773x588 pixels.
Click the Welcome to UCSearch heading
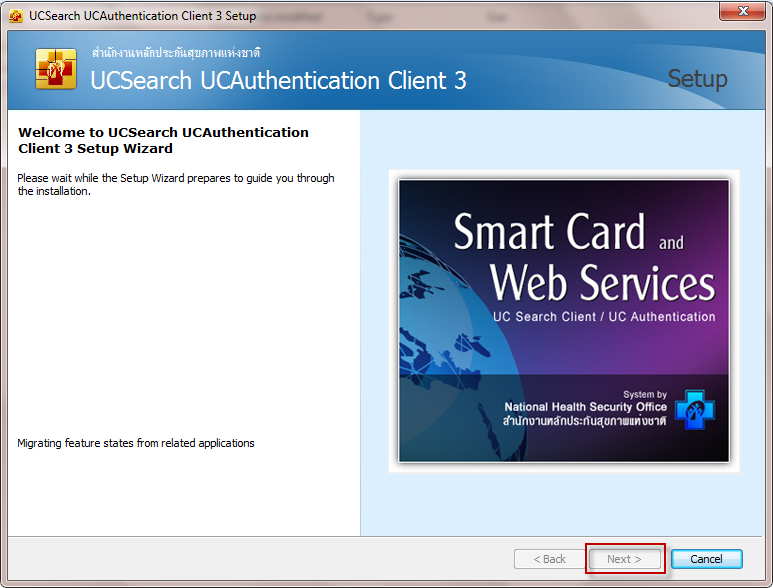coord(163,140)
